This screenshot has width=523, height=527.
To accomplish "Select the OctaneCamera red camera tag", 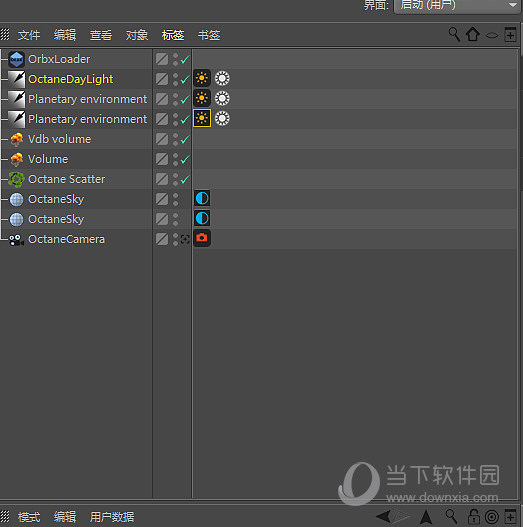I will point(202,238).
